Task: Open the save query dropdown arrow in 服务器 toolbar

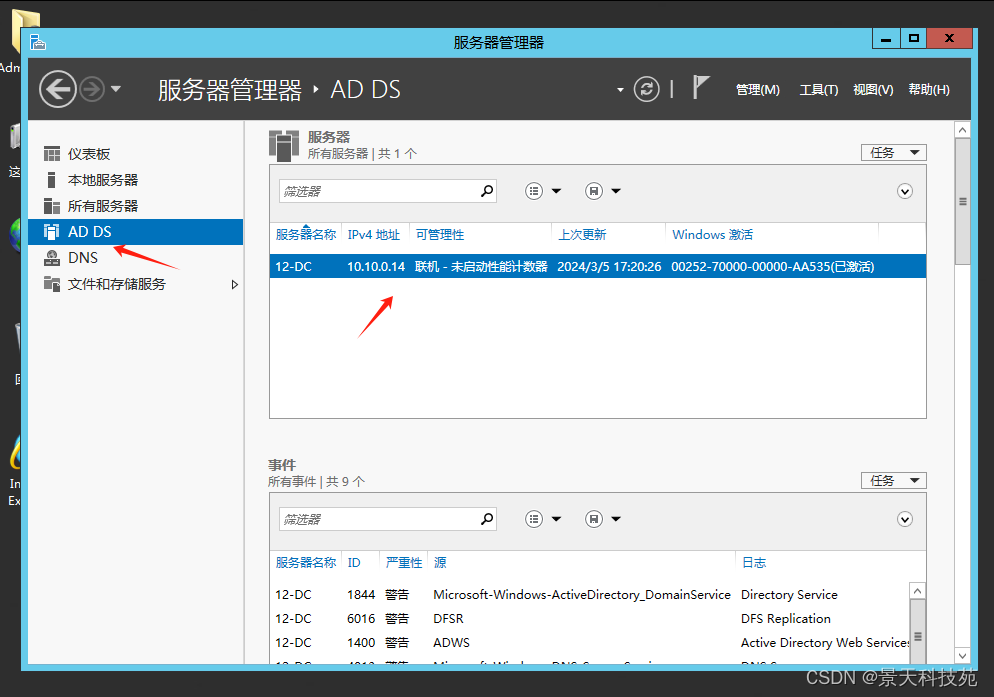Action: pyautogui.click(x=616, y=191)
